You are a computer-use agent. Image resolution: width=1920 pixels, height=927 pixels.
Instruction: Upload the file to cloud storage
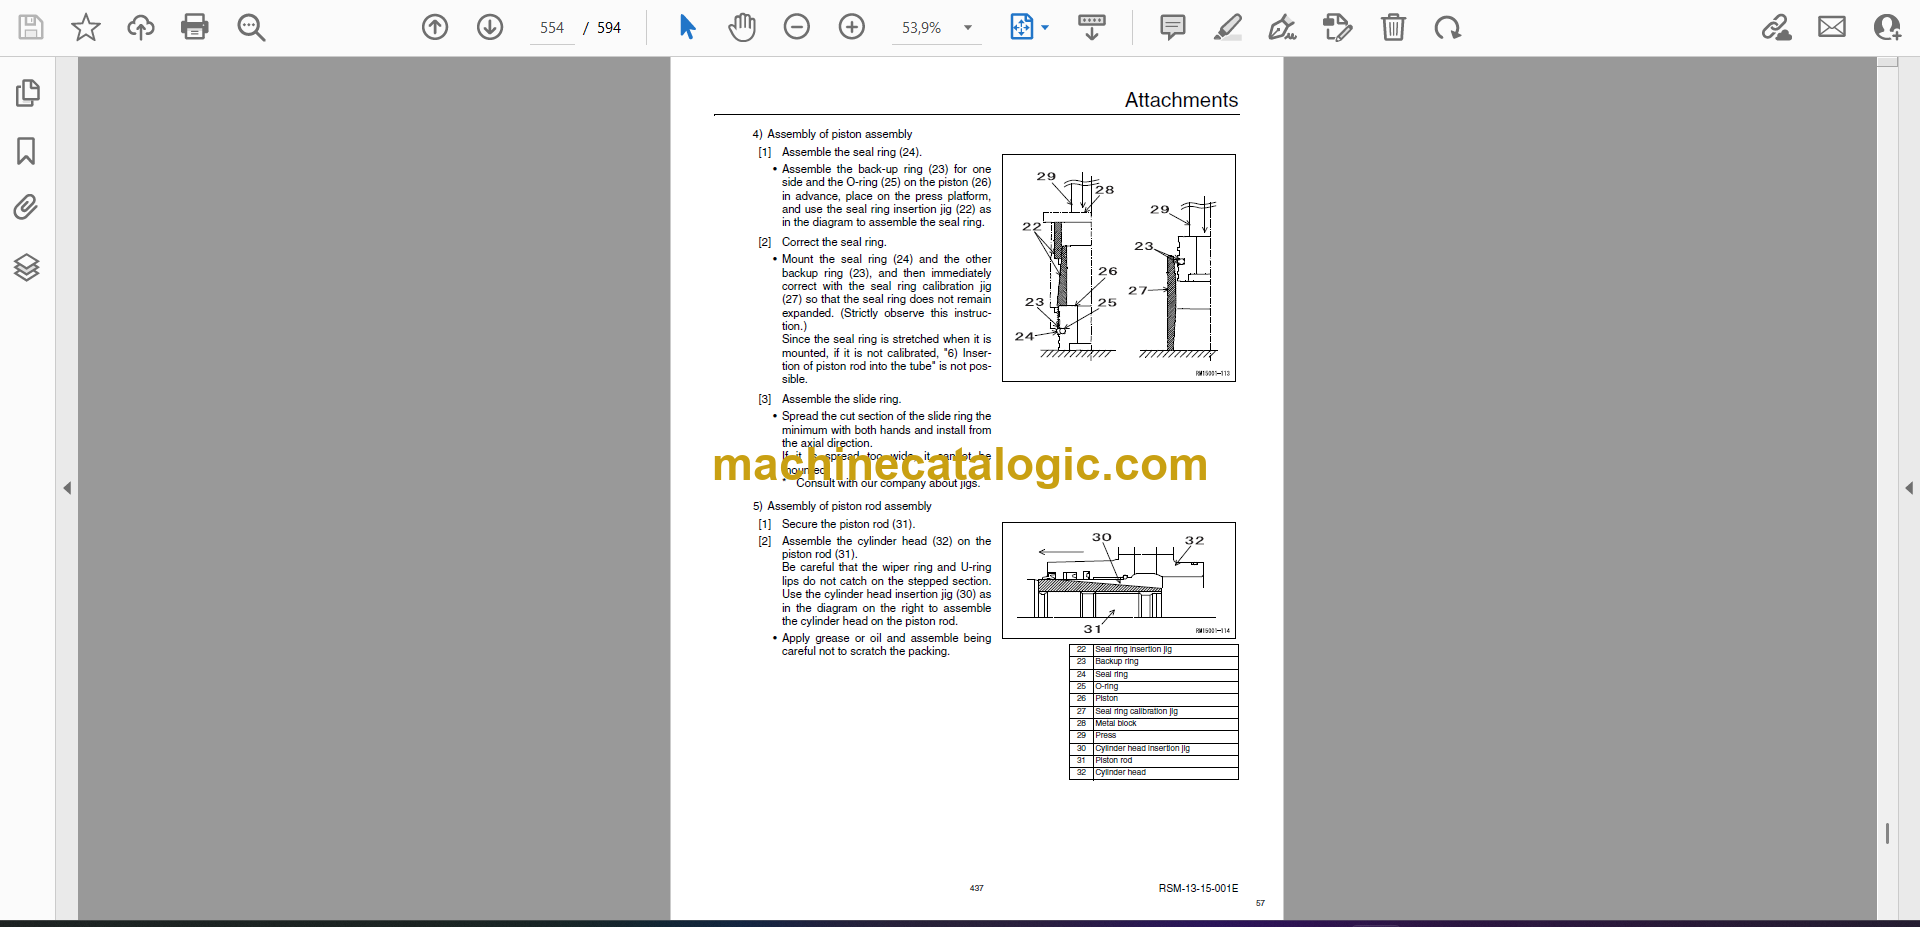coord(141,27)
